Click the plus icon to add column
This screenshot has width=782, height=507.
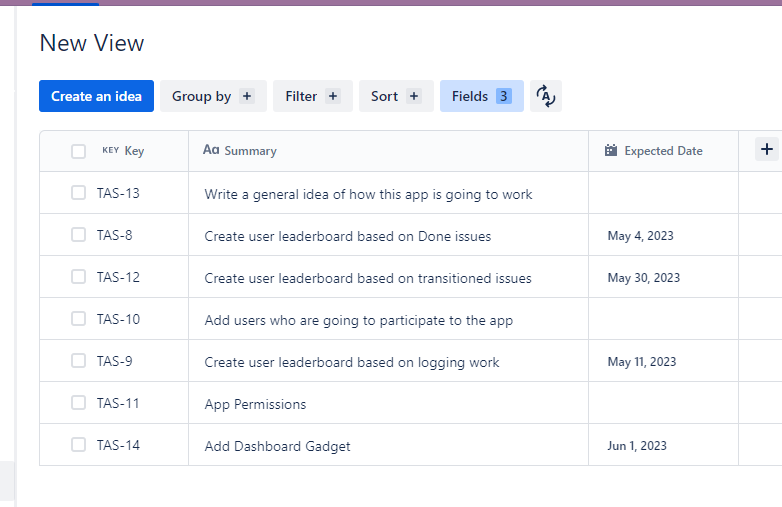[767, 149]
